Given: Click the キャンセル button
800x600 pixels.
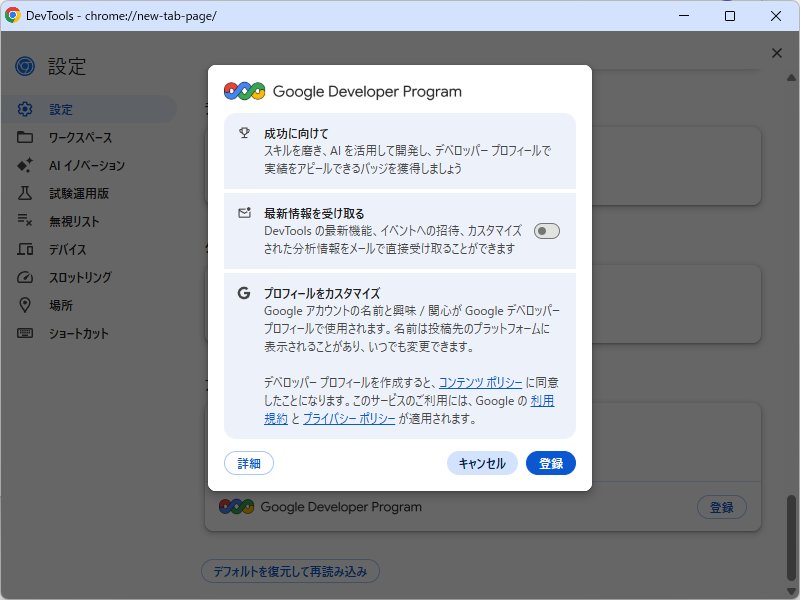Looking at the screenshot, I should pos(482,463).
